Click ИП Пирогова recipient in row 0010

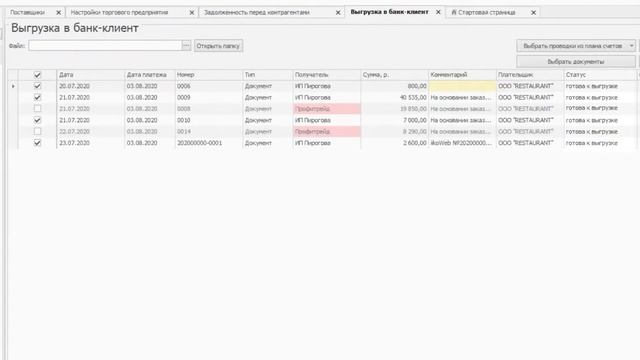pyautogui.click(x=327, y=120)
